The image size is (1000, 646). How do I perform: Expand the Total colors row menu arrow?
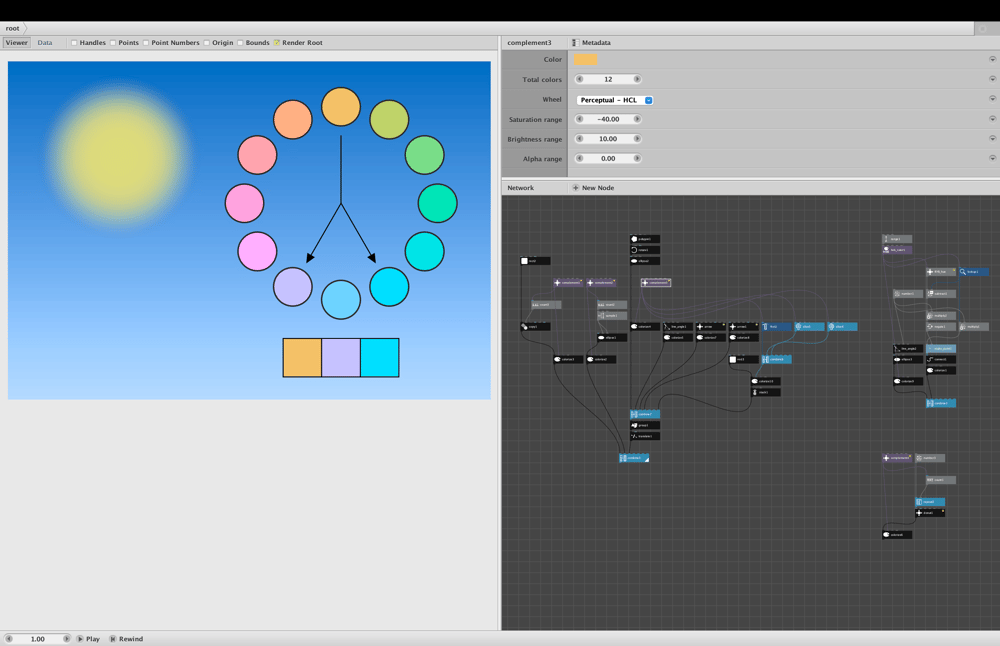(x=992, y=79)
